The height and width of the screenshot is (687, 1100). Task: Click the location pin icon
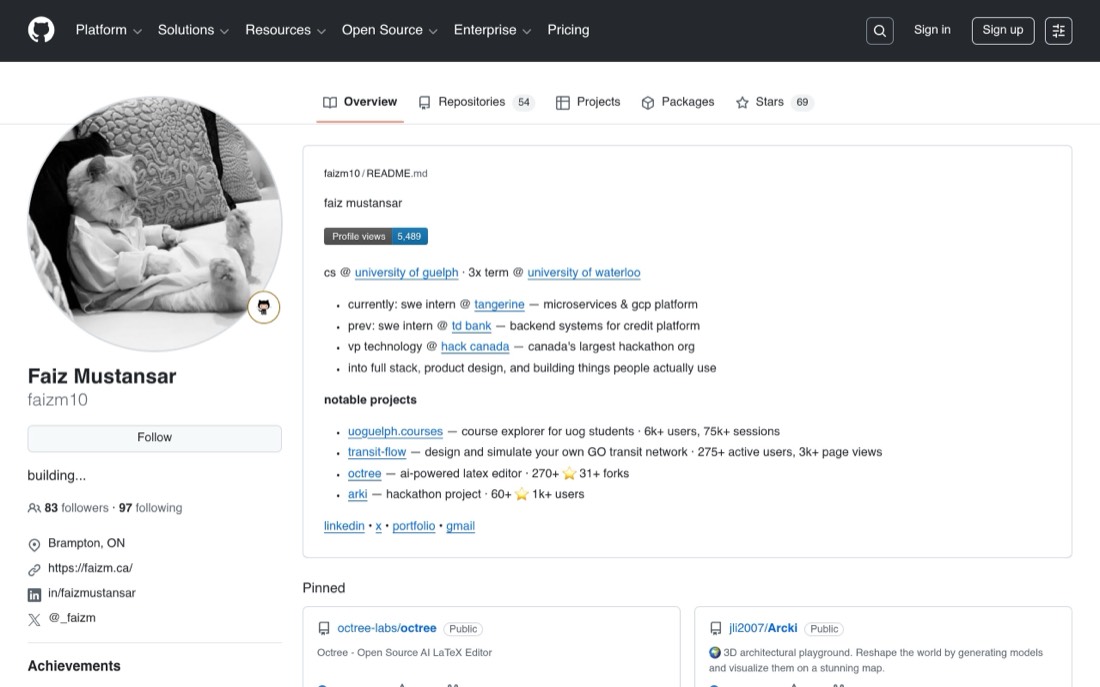pyautogui.click(x=34, y=545)
